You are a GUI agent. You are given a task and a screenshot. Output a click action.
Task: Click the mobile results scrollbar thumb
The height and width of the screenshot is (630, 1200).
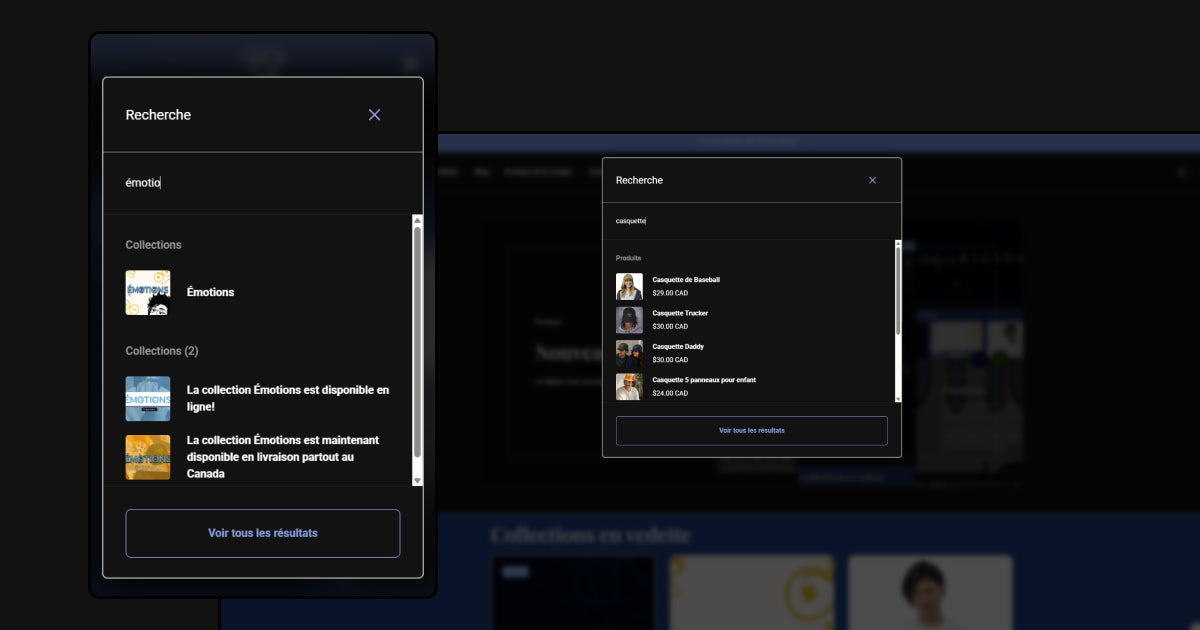pyautogui.click(x=417, y=342)
